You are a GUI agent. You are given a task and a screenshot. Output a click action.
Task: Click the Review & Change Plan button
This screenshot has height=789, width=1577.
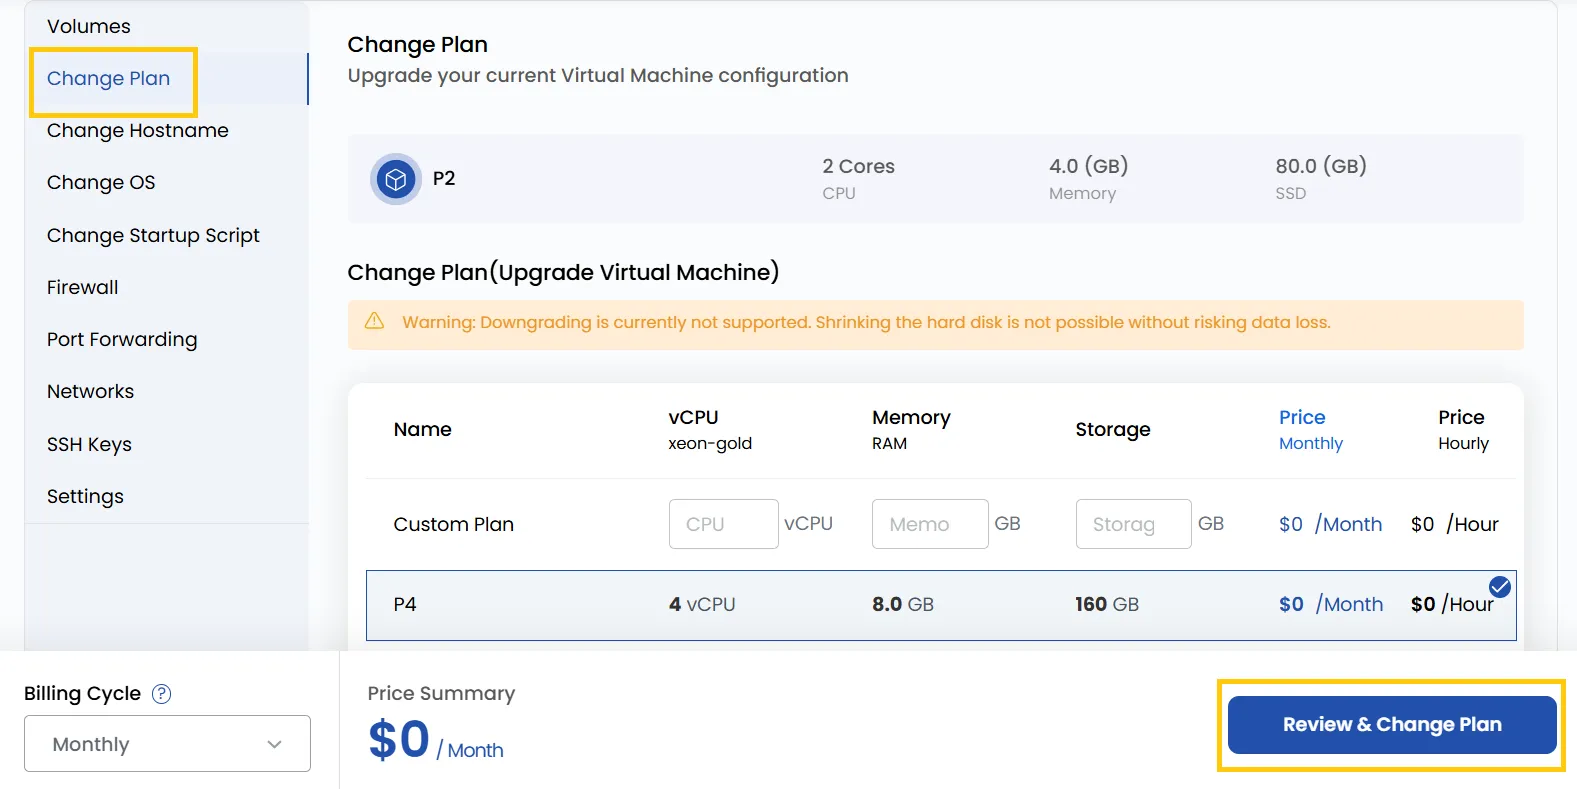coord(1392,725)
